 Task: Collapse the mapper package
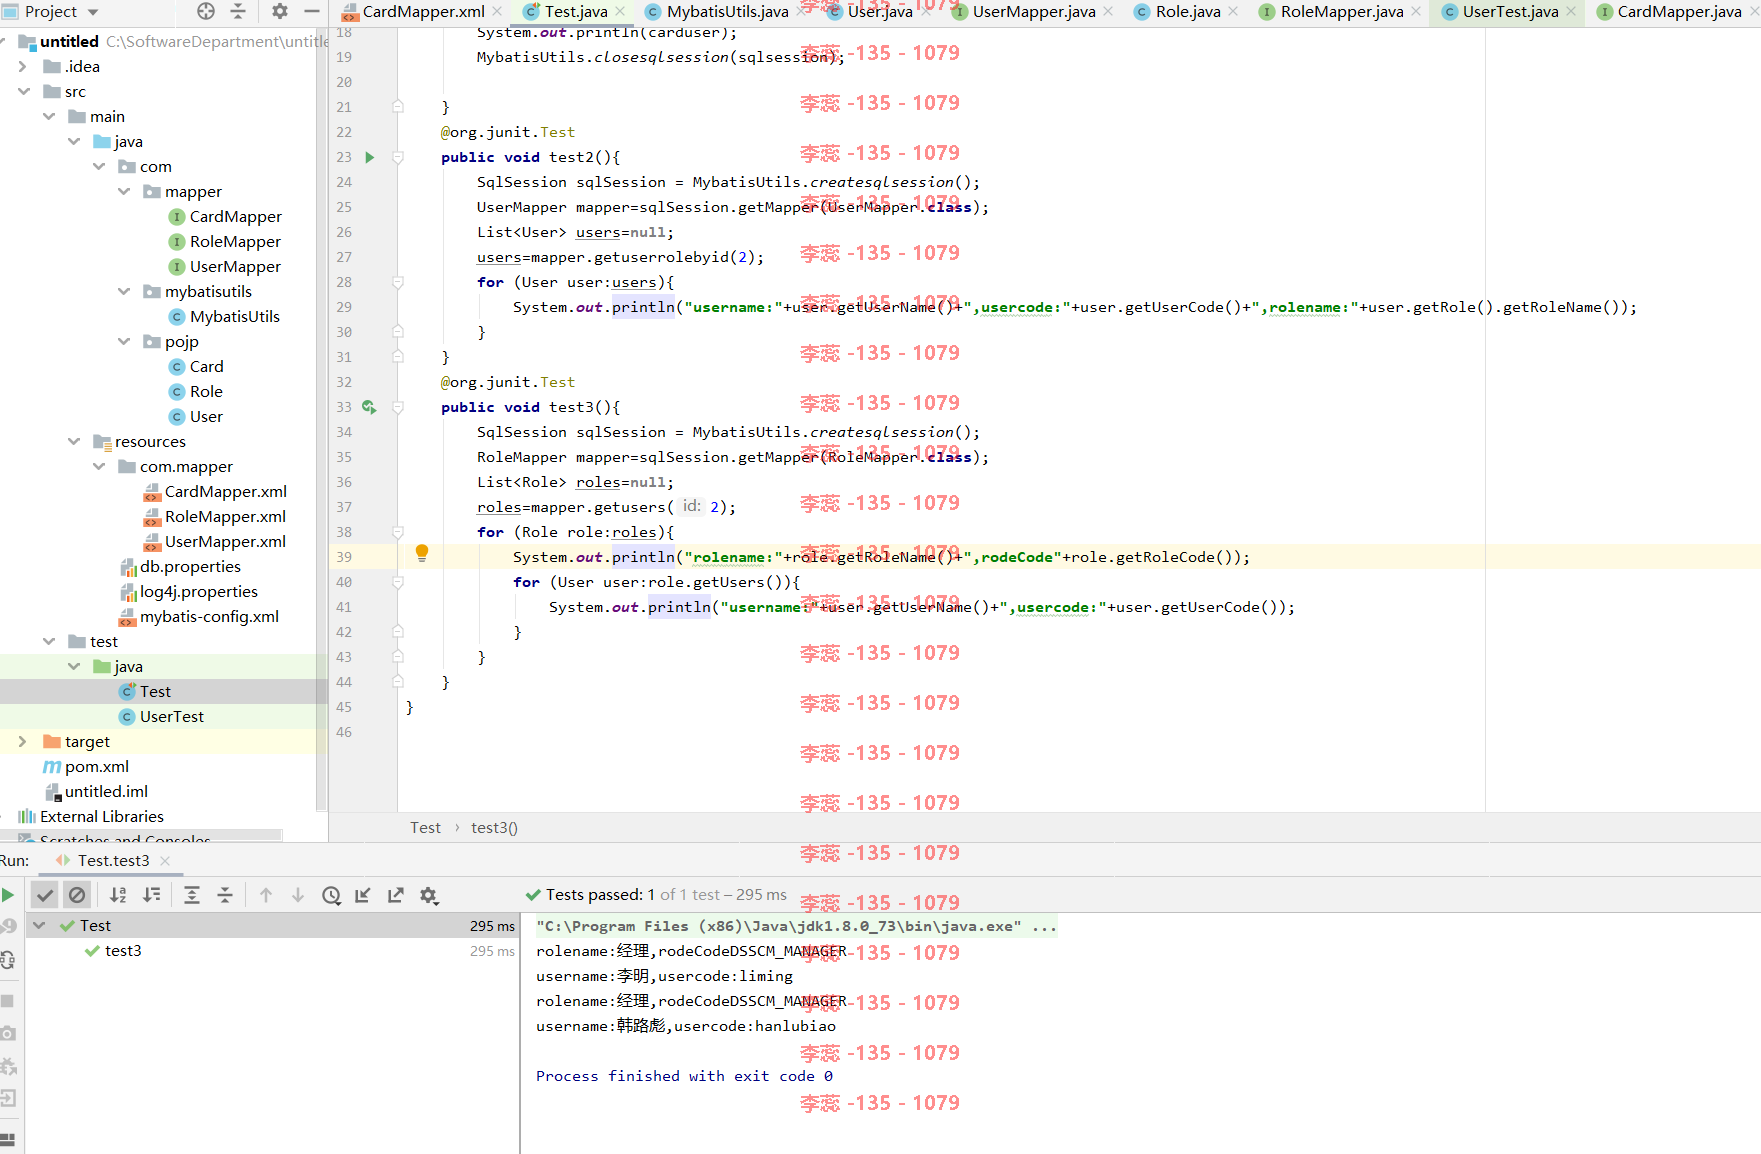pyautogui.click(x=124, y=191)
